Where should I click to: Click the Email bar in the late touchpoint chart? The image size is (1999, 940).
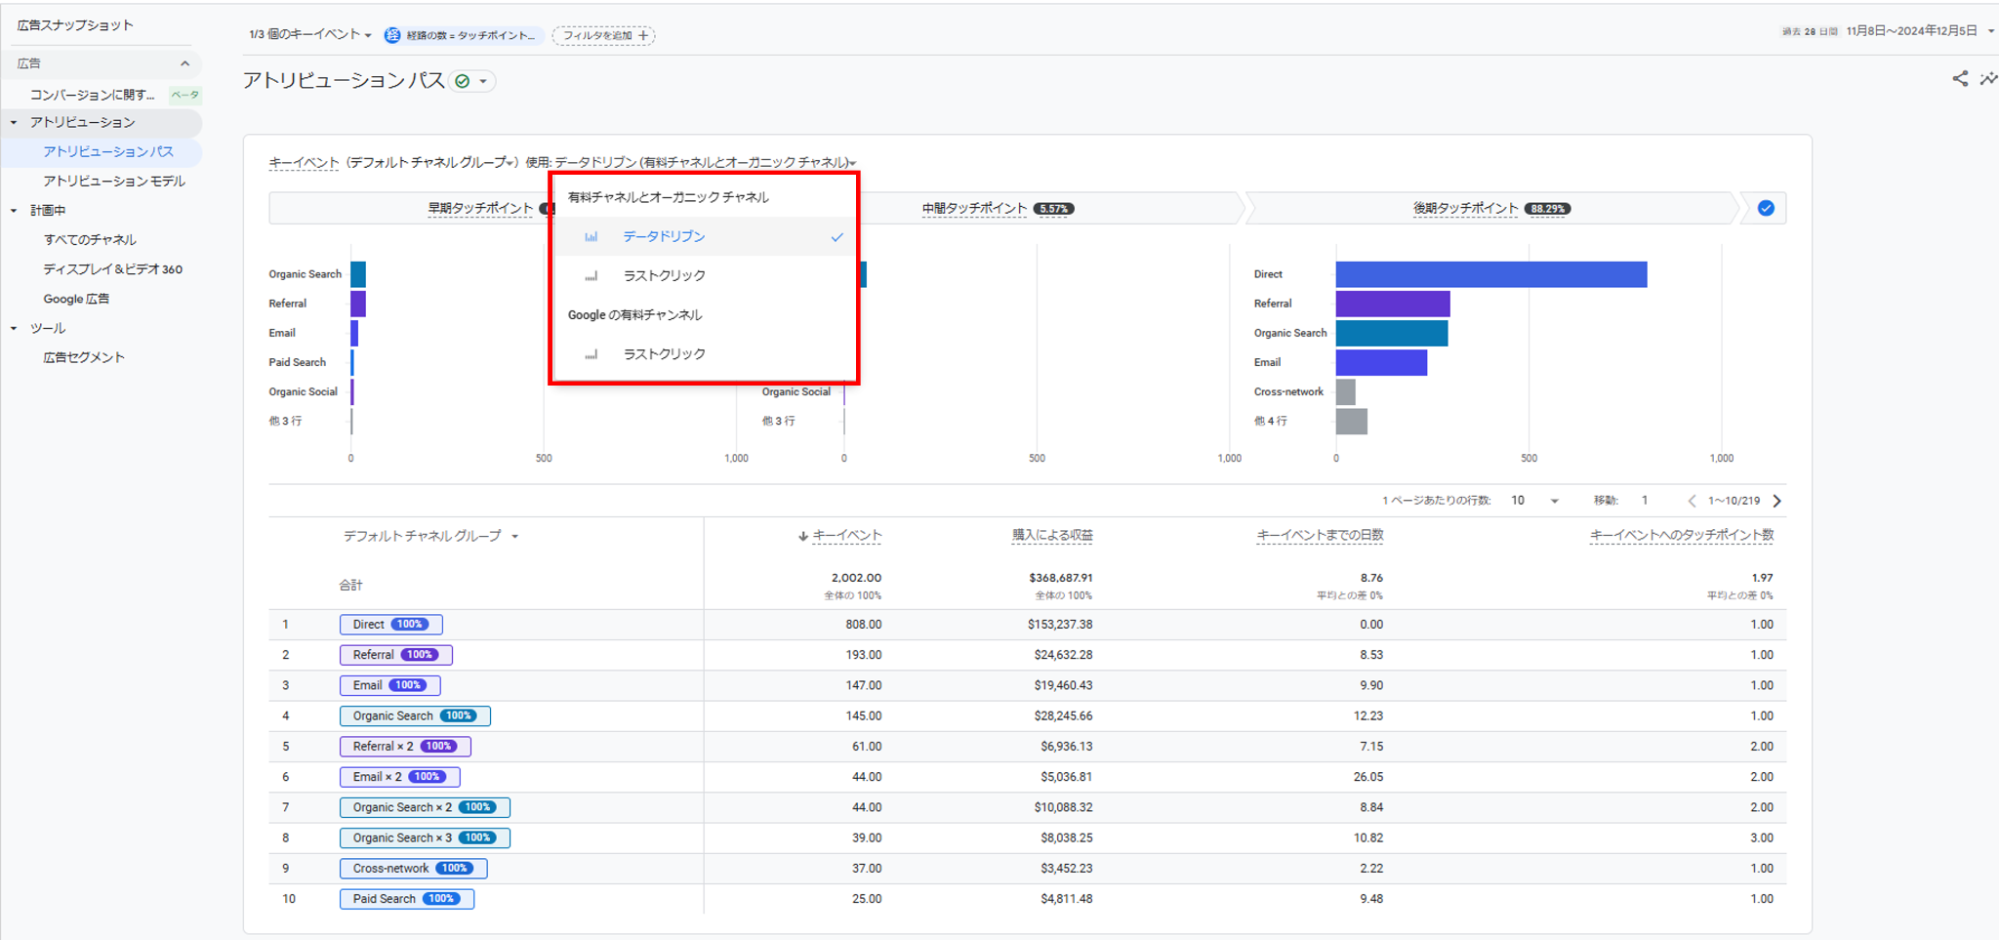pyautogui.click(x=1381, y=363)
